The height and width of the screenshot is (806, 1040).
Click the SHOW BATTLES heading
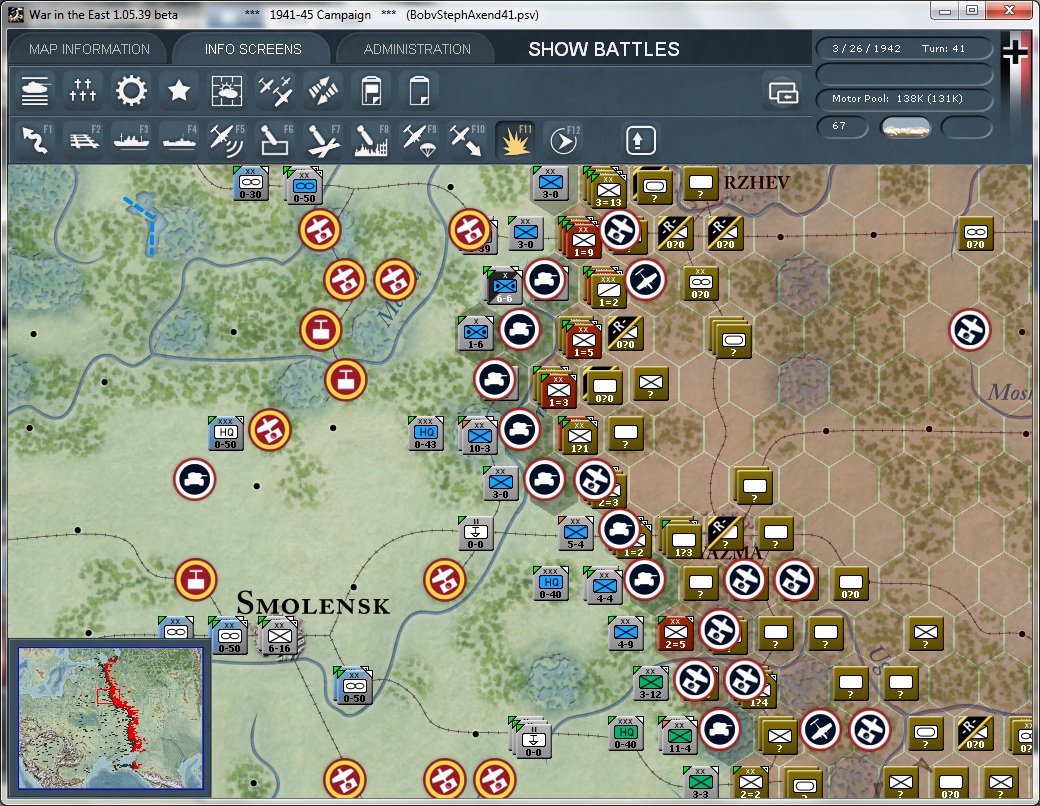coord(604,49)
